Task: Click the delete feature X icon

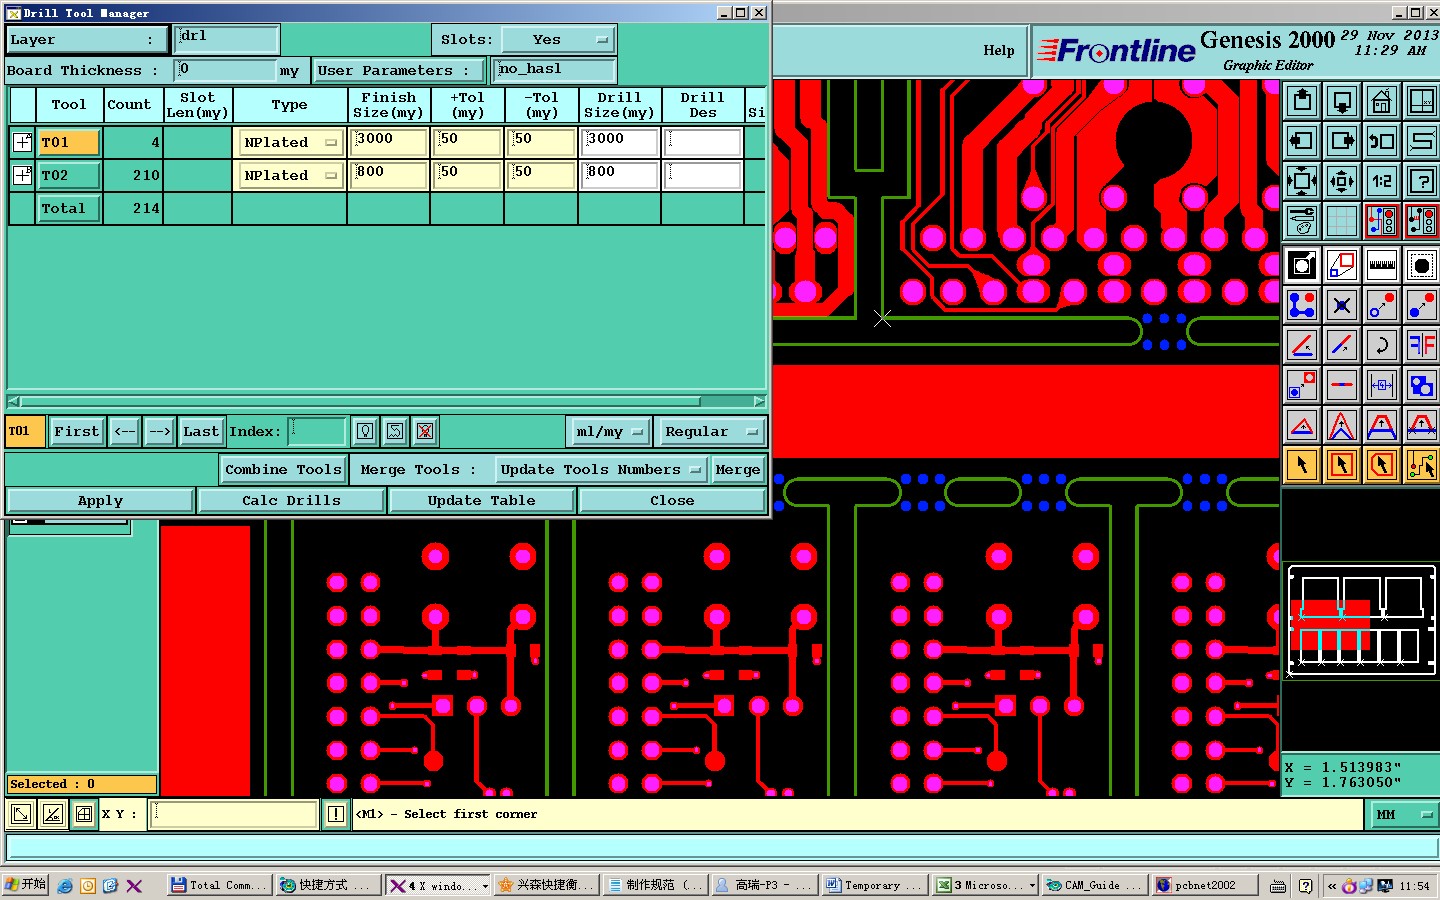Action: [1342, 305]
